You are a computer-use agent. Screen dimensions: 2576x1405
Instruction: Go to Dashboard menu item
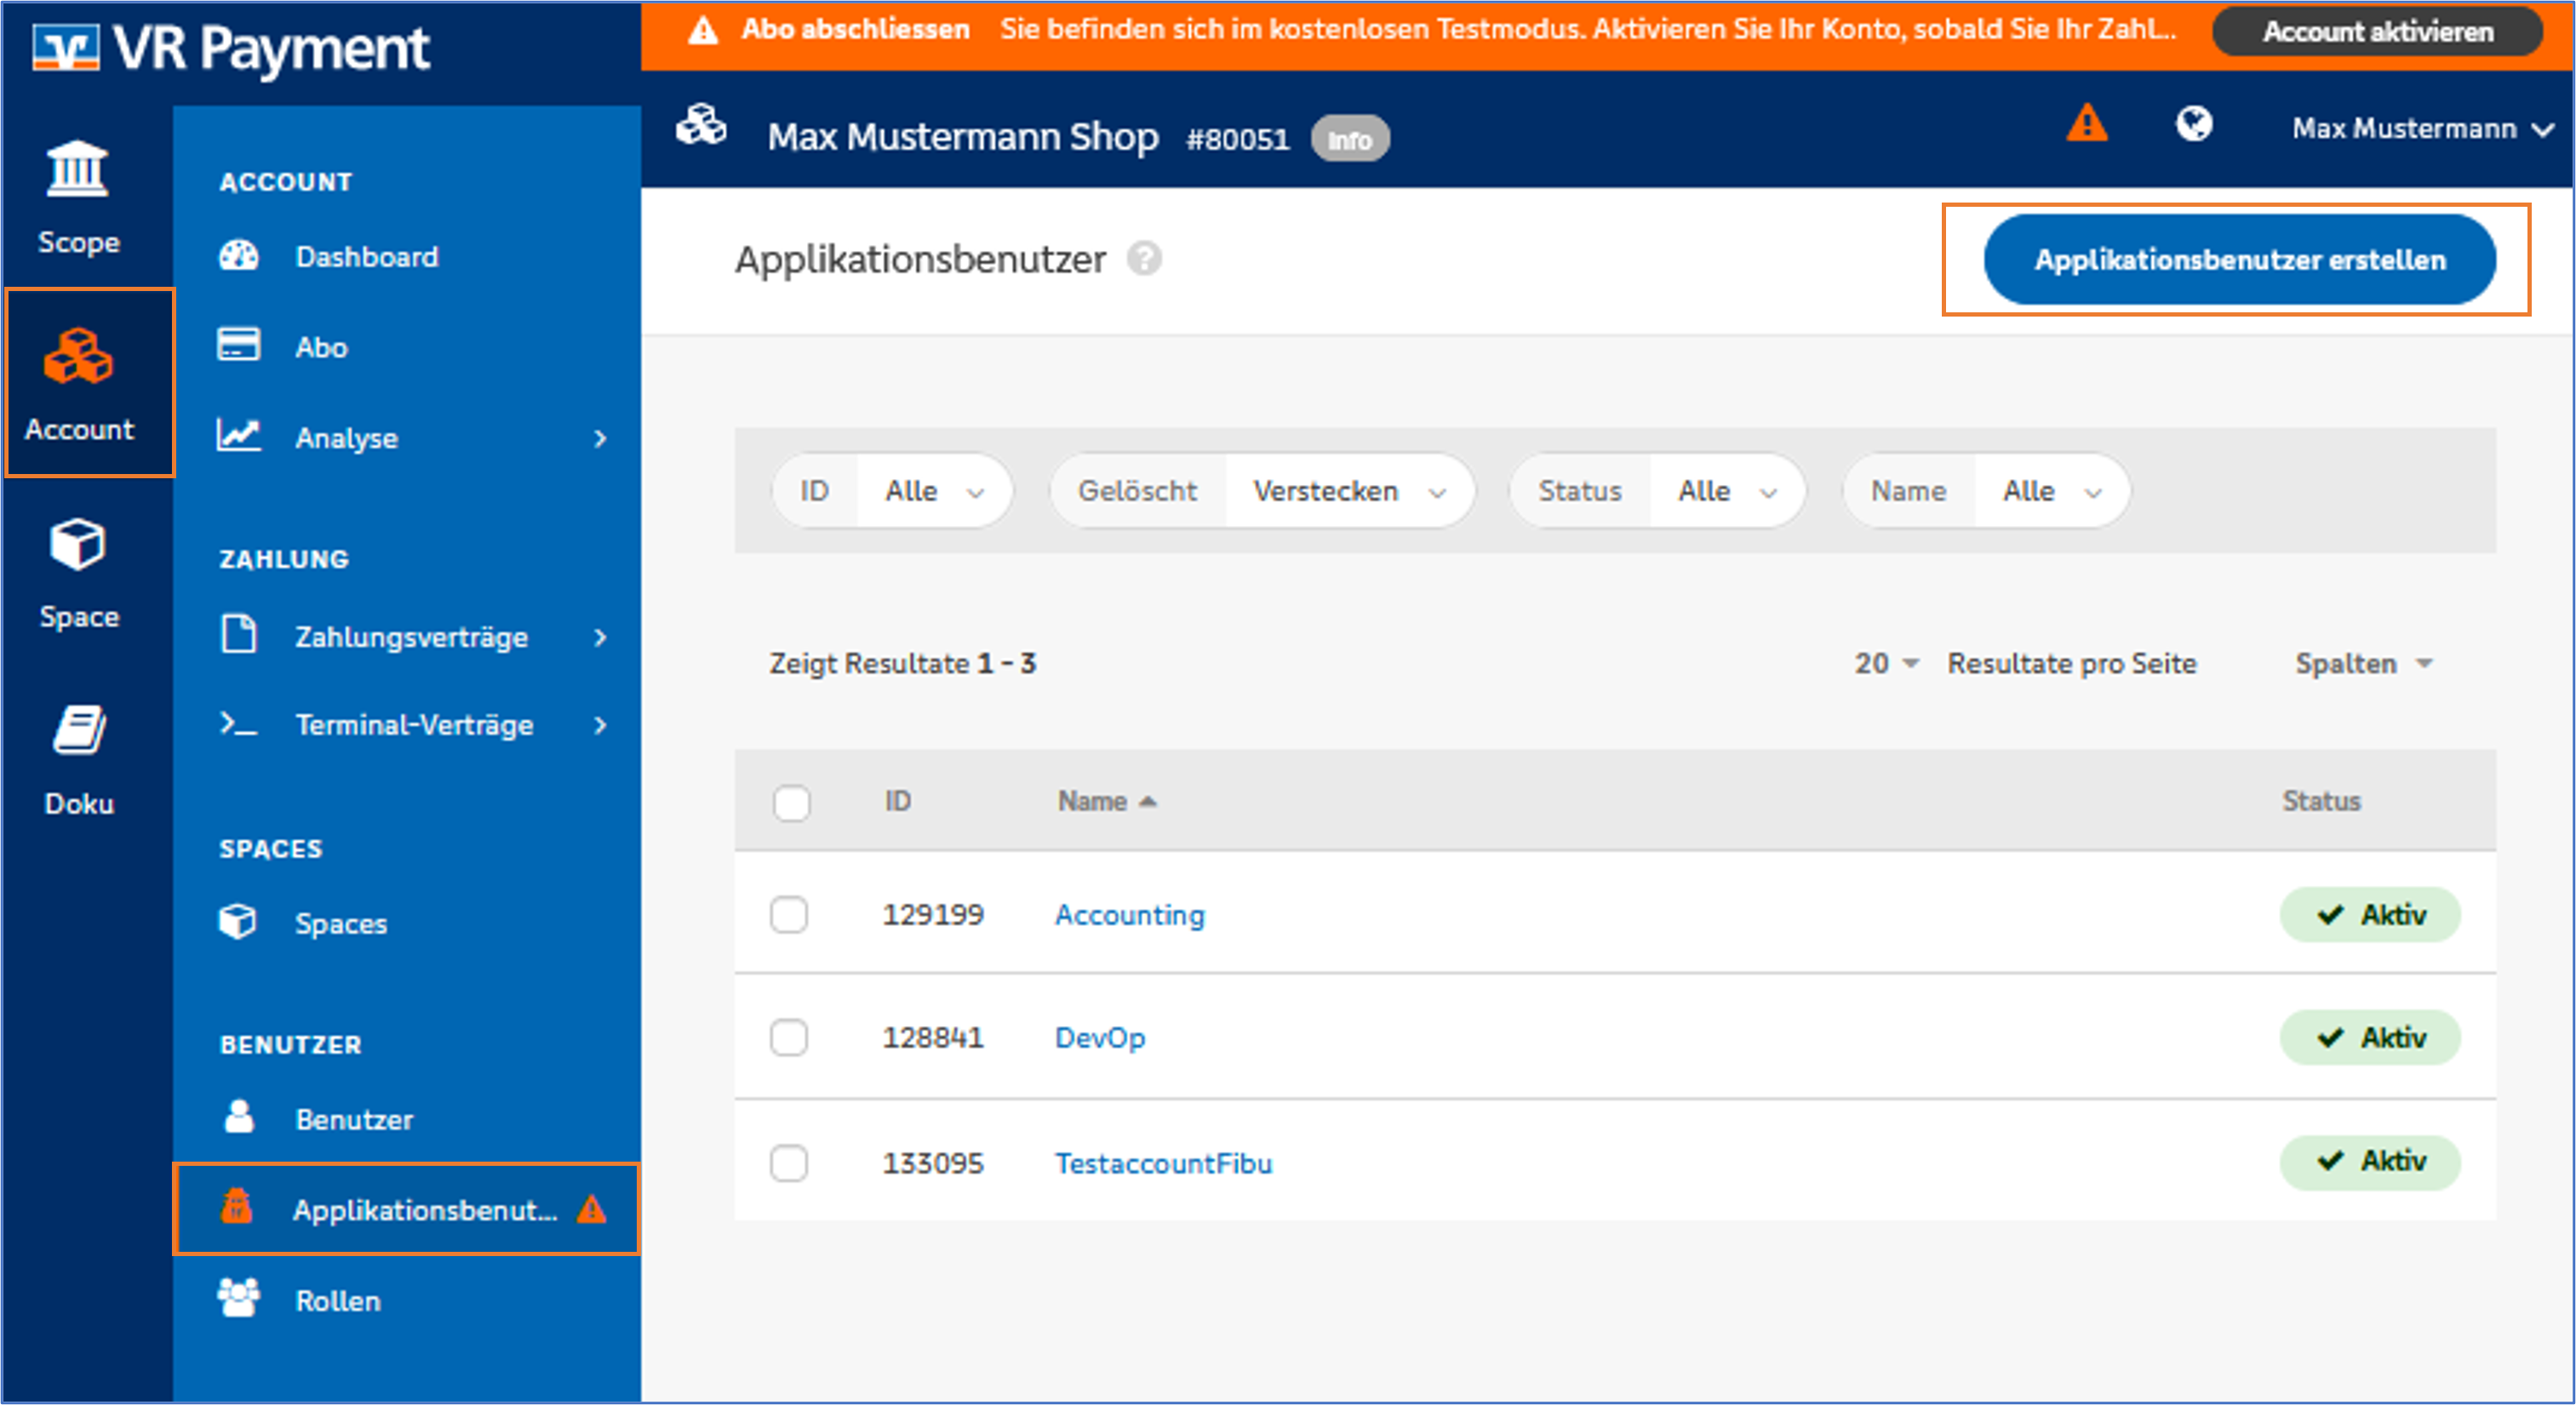coord(407,257)
